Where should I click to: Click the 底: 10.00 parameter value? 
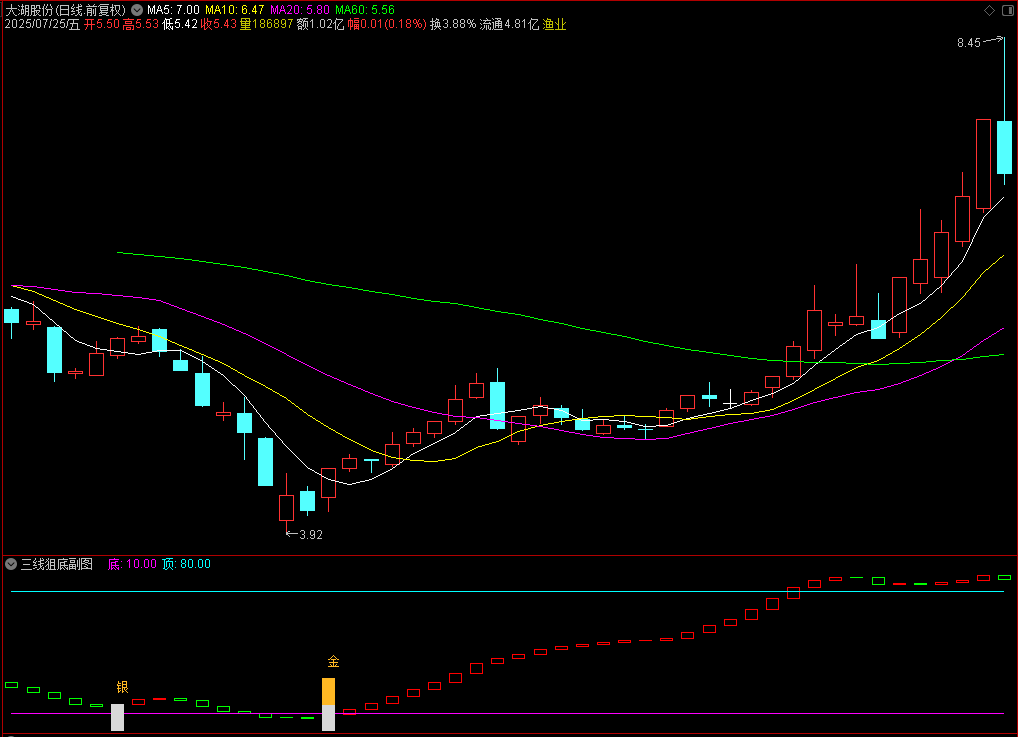(132, 564)
